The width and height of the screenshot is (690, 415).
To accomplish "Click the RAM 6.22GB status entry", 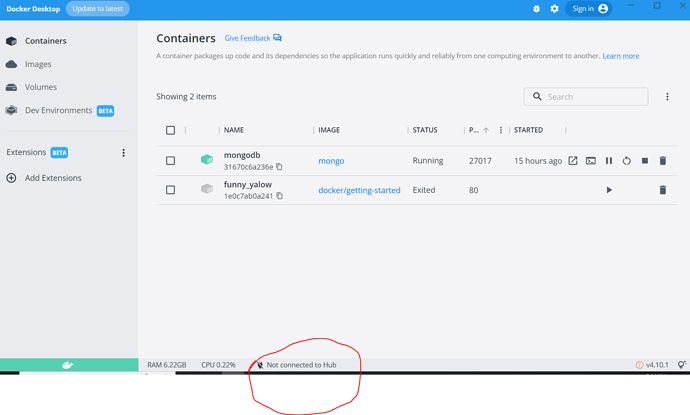I will [166, 365].
